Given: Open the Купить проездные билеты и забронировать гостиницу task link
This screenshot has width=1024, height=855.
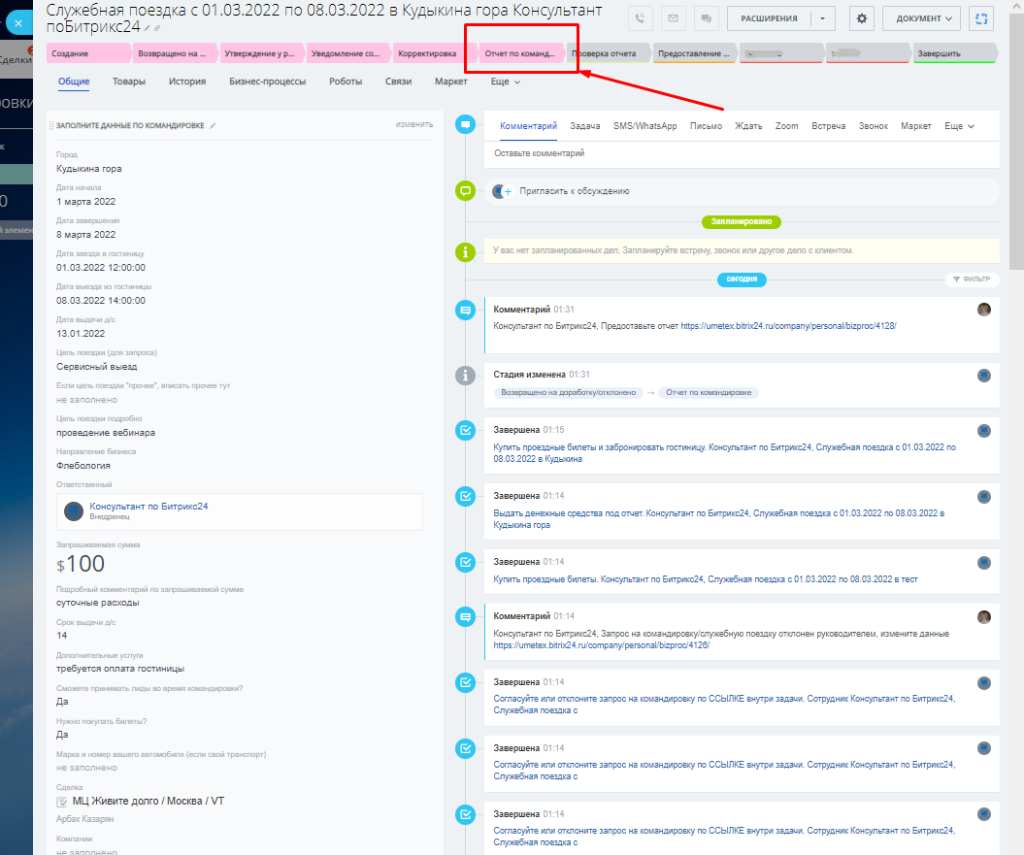Looking at the screenshot, I should [724, 453].
